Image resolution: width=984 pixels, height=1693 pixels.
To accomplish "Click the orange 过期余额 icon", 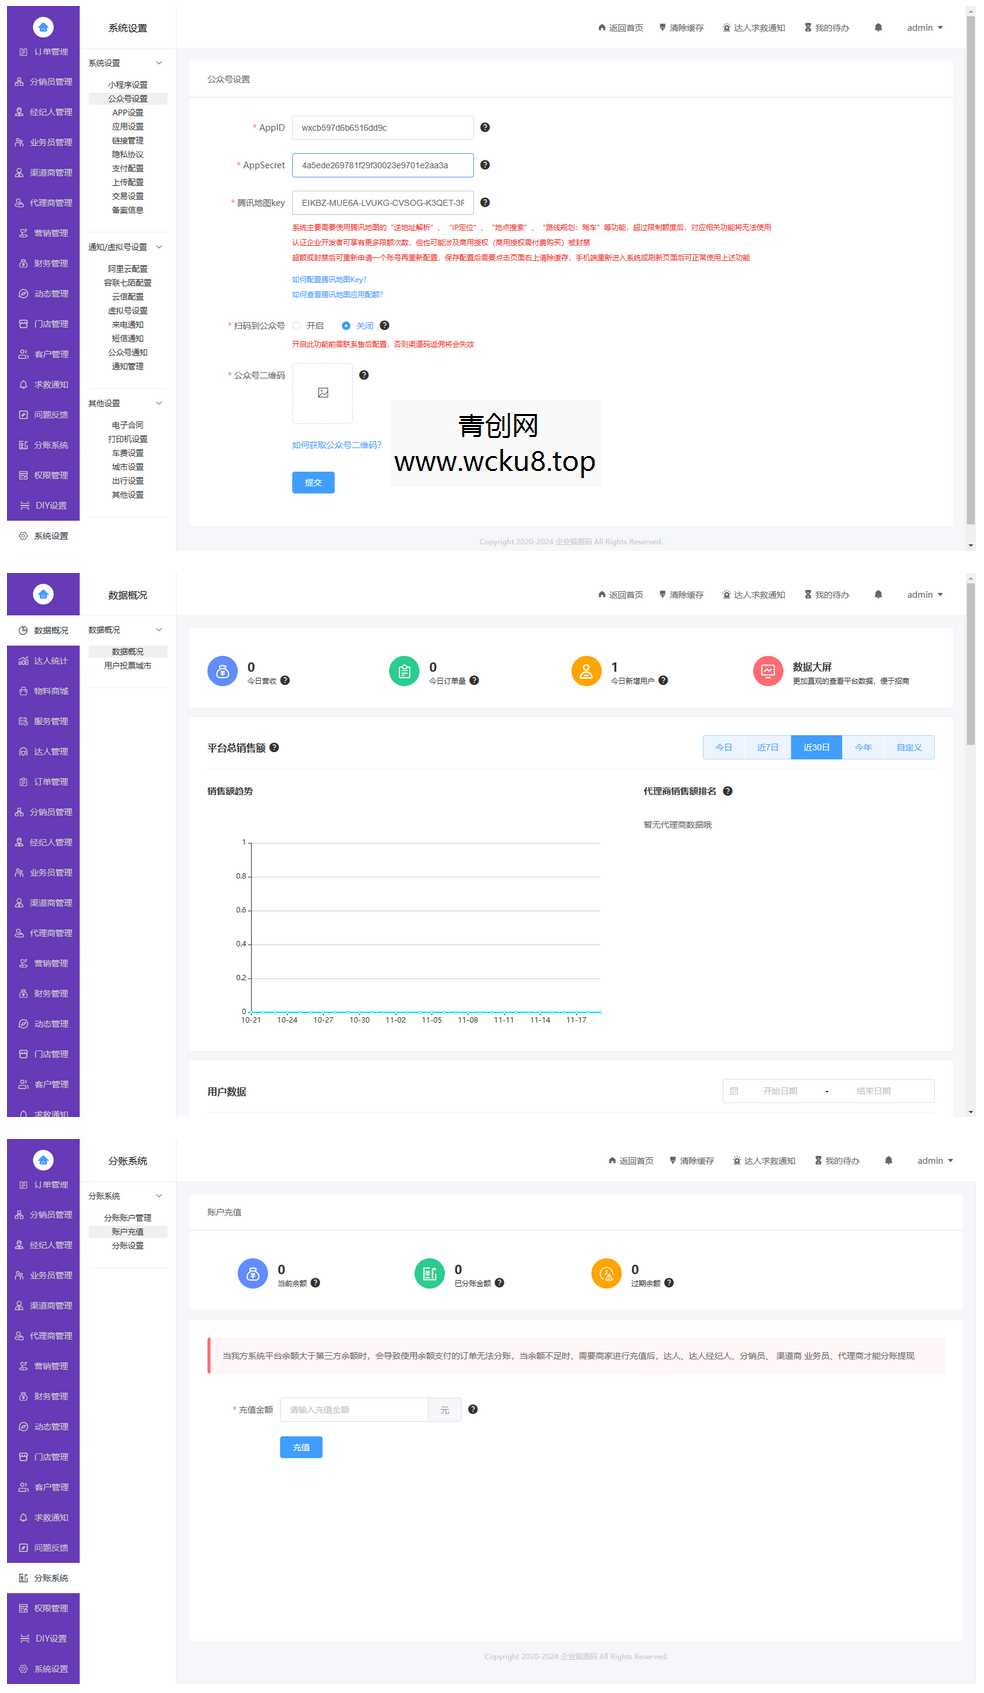I will click(x=607, y=1273).
